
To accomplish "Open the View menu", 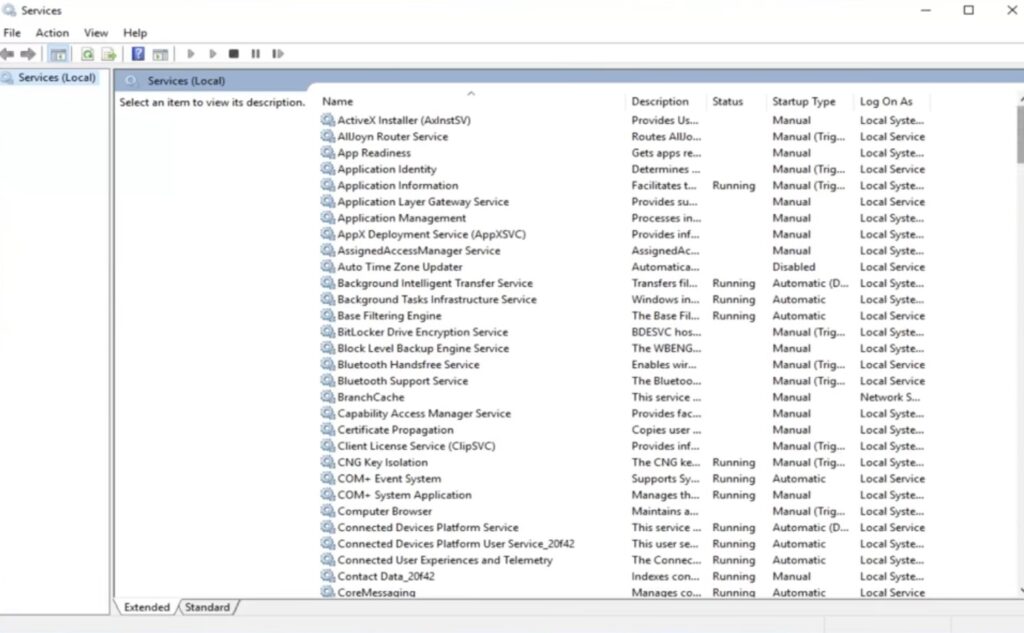I will tap(96, 33).
